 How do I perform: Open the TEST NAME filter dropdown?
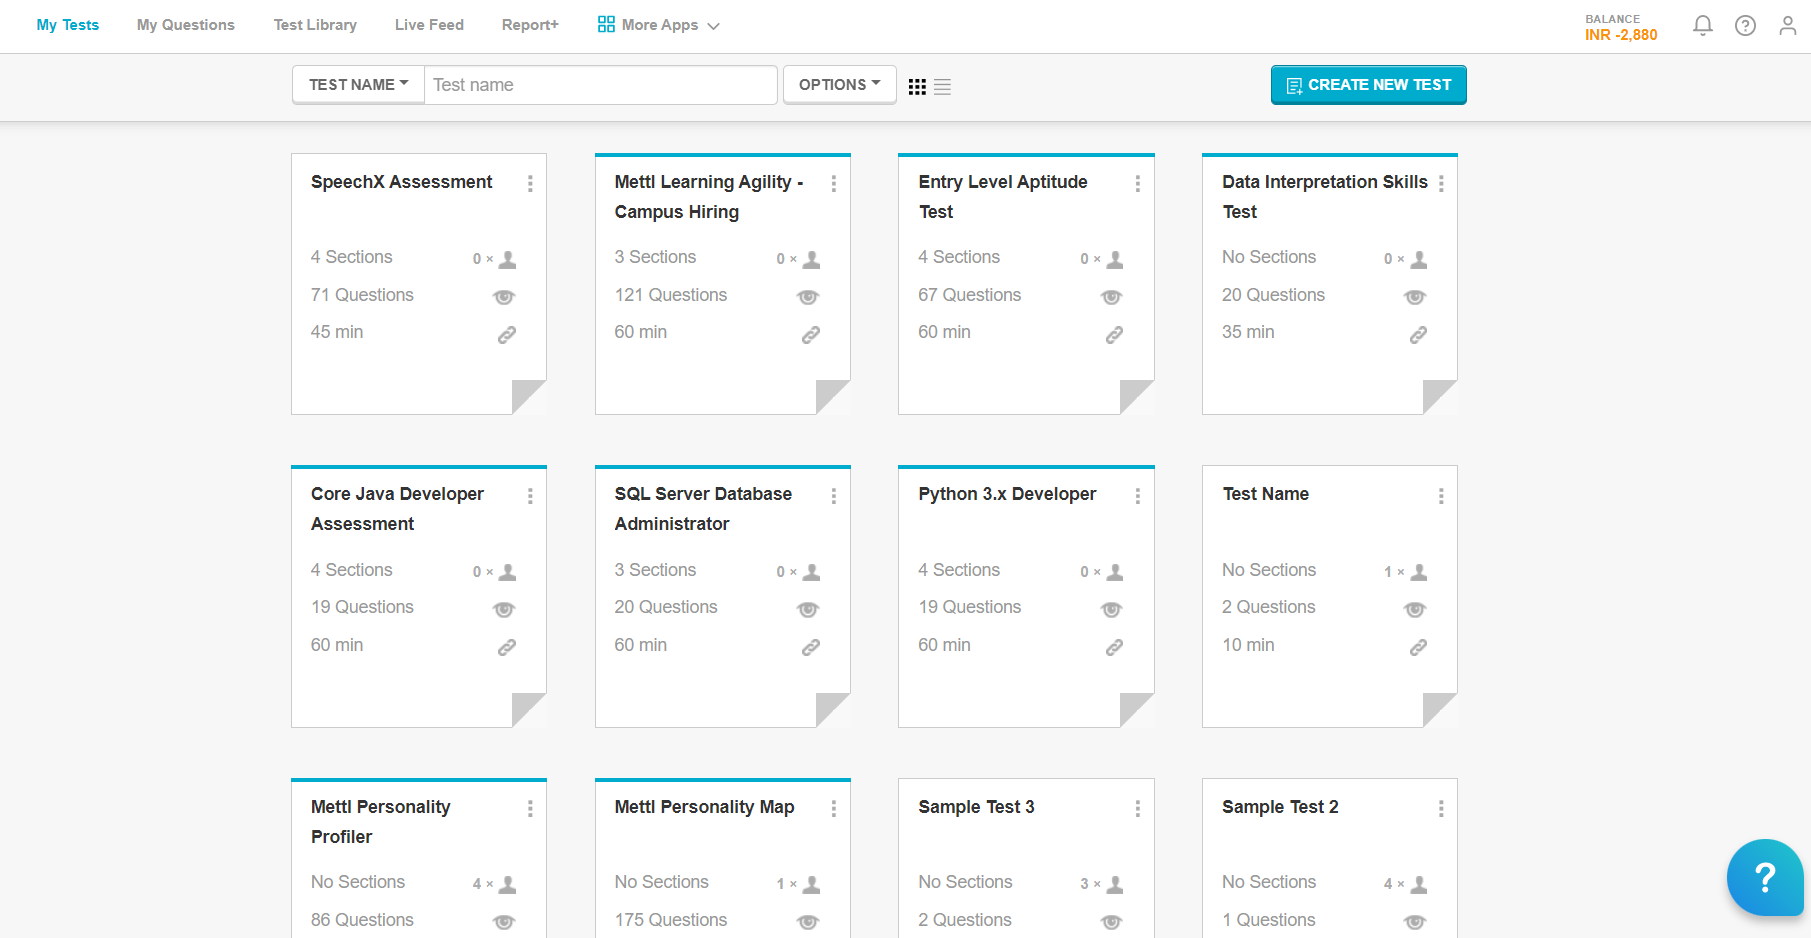tap(358, 85)
